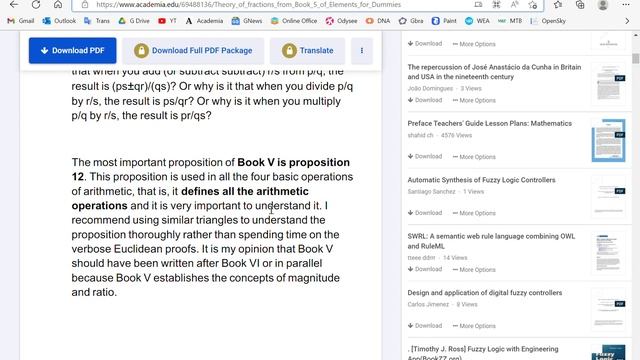Open author Carlos Jimenez profile

pyautogui.click(x=428, y=304)
